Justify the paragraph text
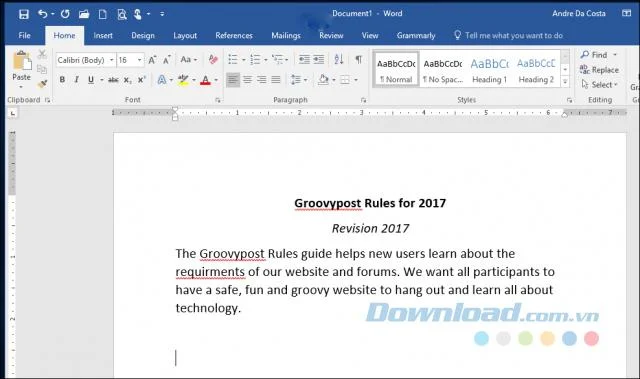This screenshot has width=640, height=379. (276, 80)
